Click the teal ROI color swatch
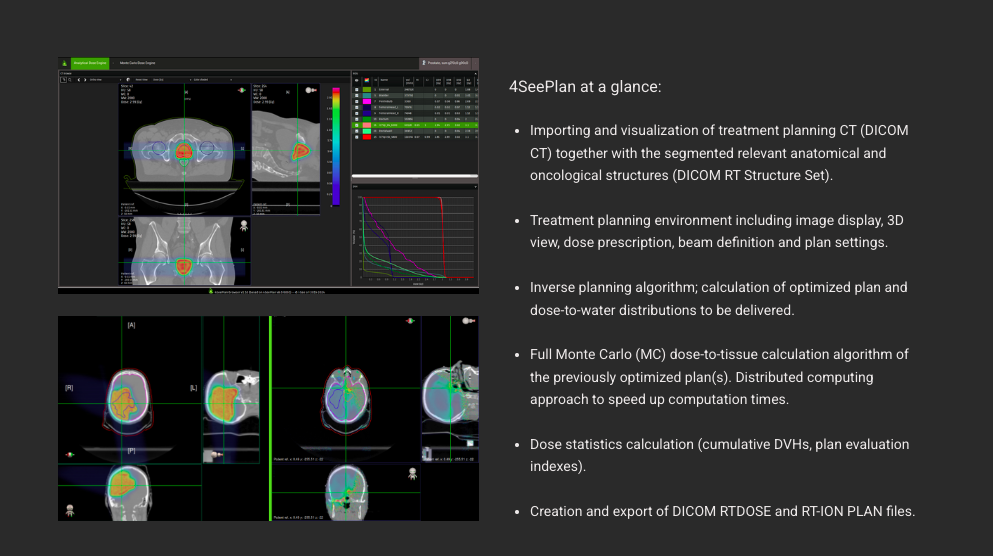Viewport: 993px width, 556px height. point(367,96)
